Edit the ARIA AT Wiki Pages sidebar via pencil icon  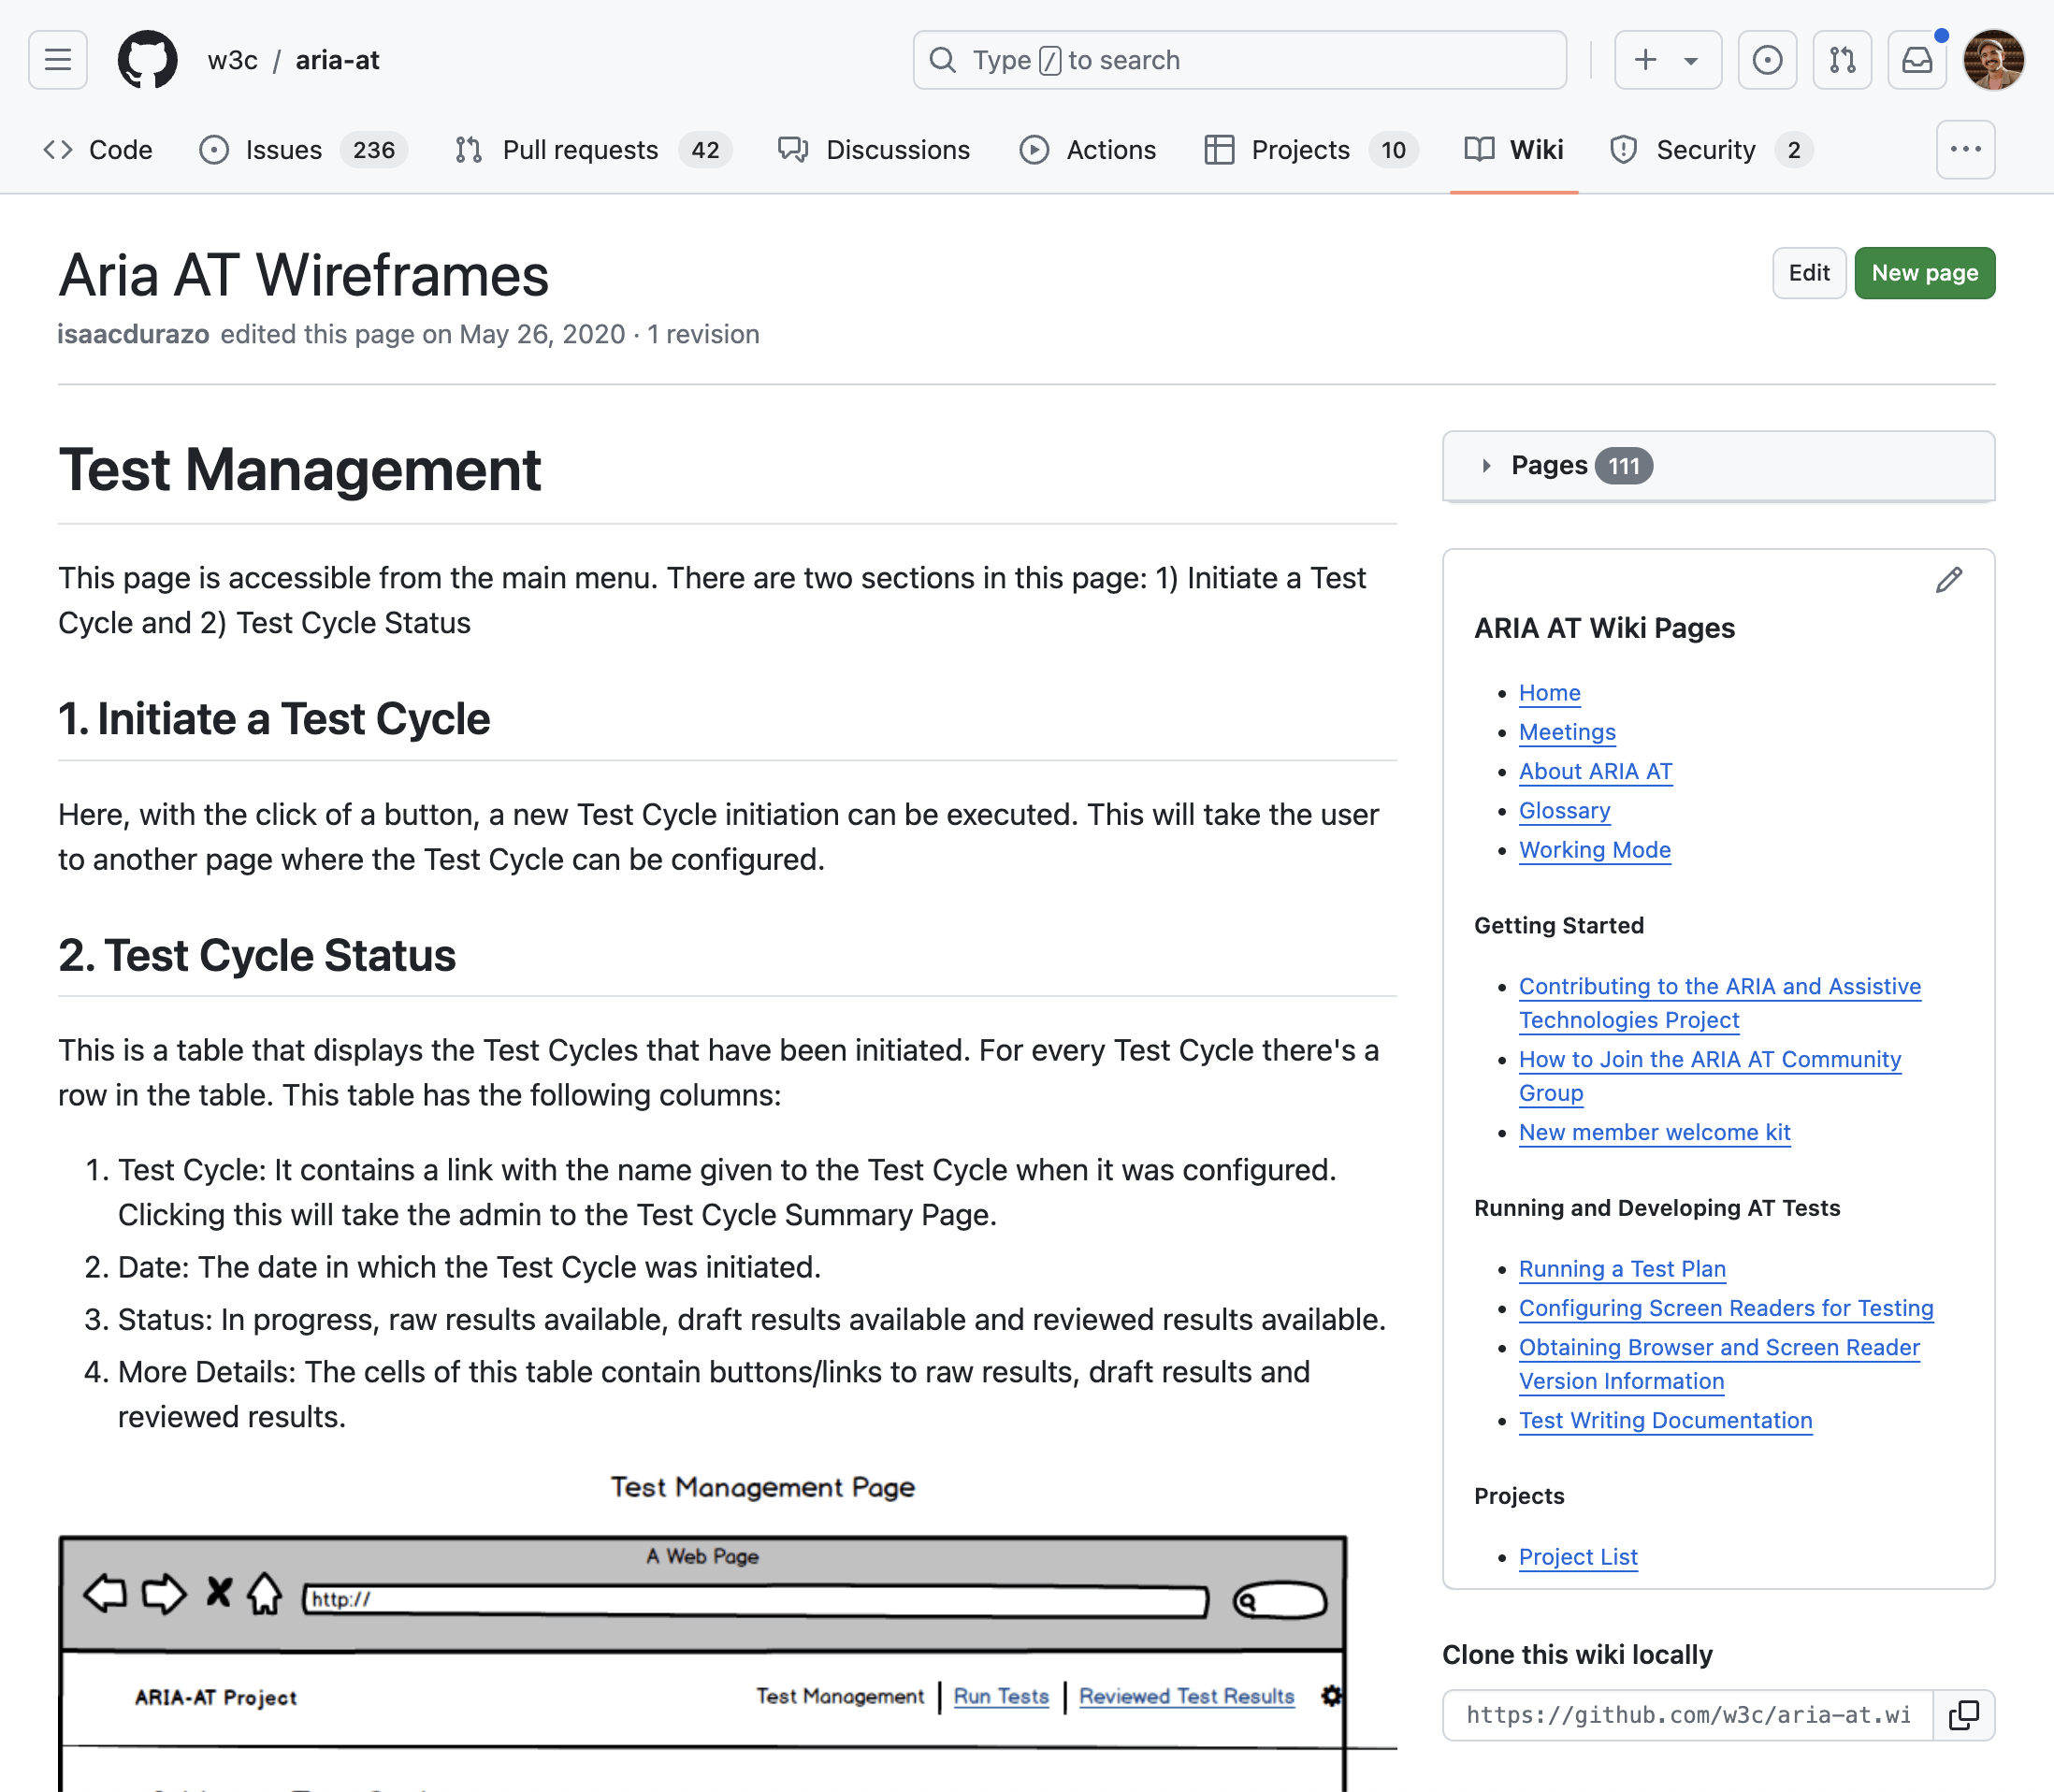click(1948, 580)
